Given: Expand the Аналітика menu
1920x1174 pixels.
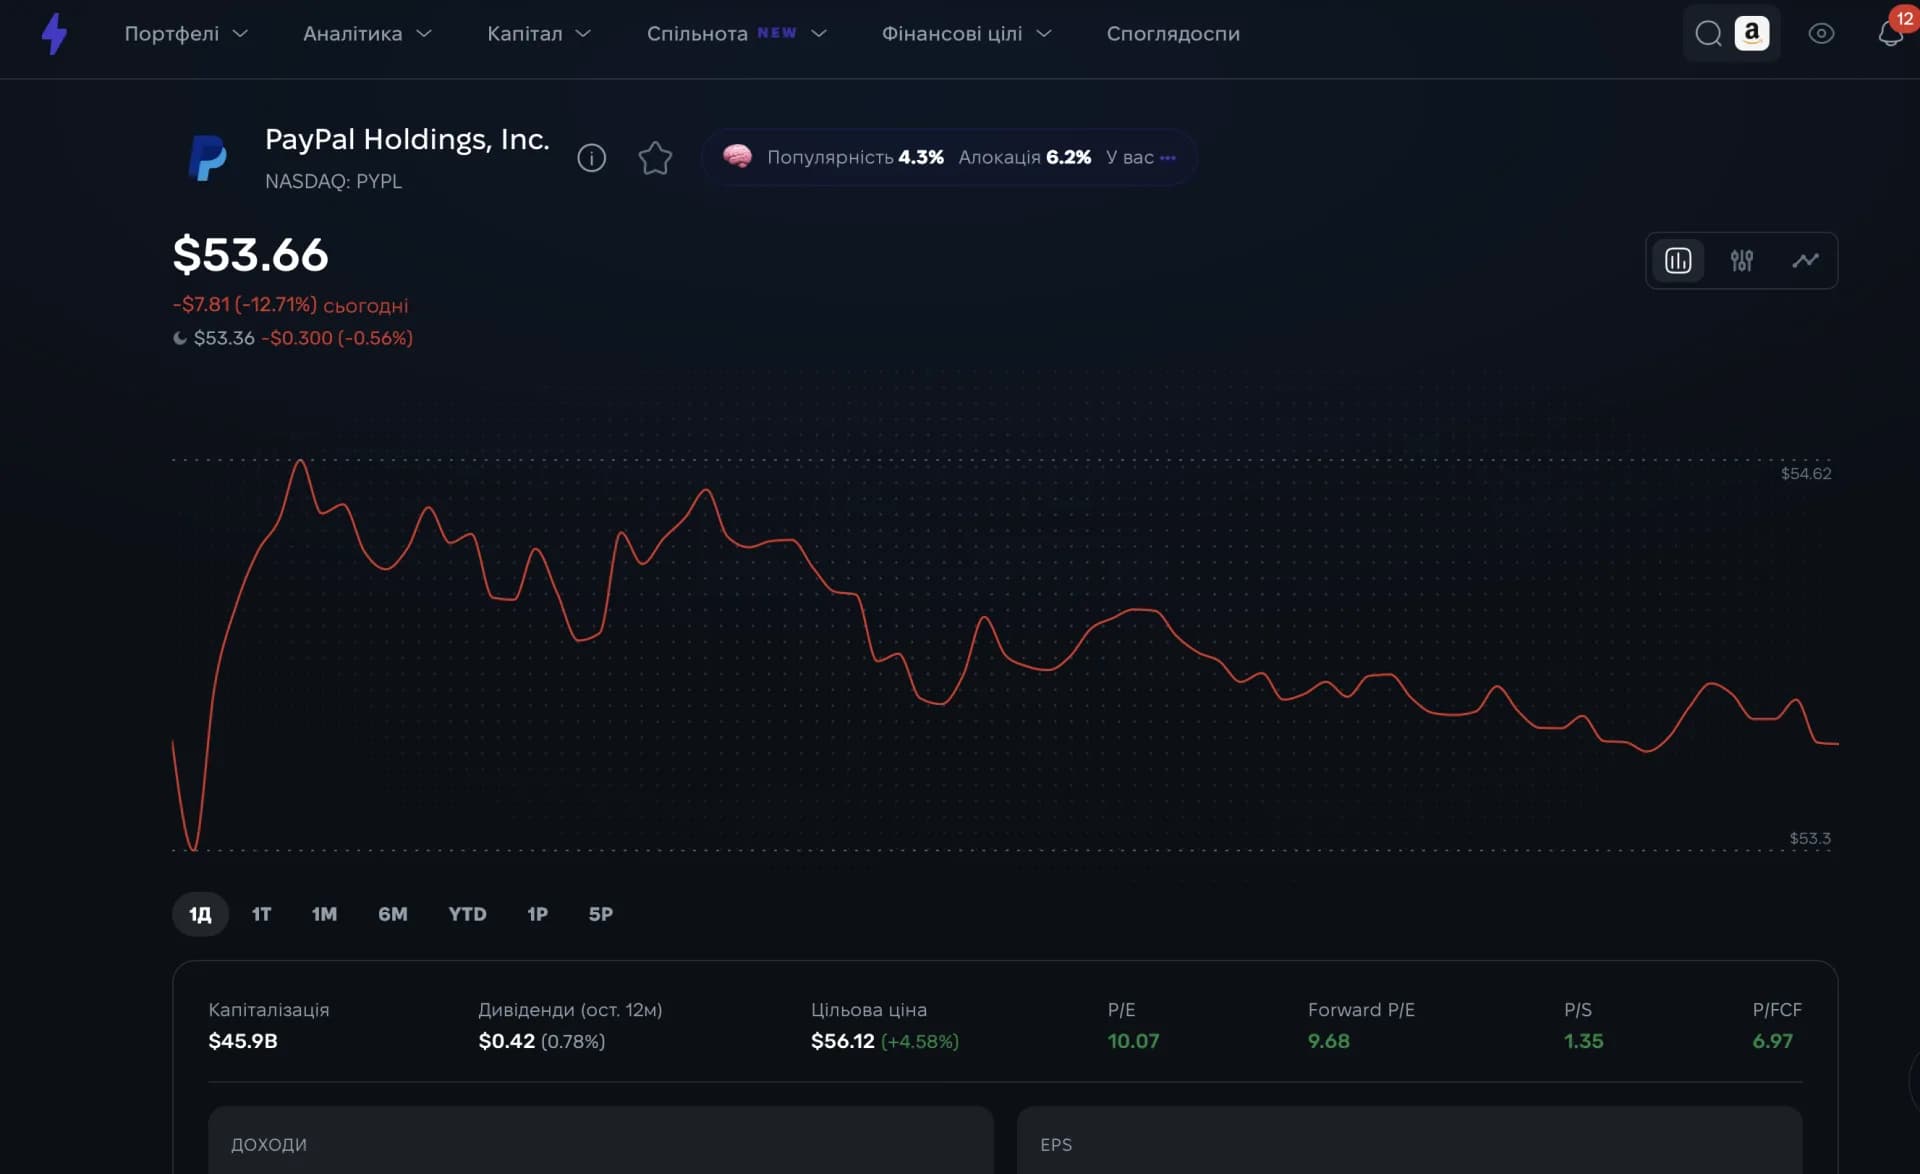Looking at the screenshot, I should click(x=367, y=34).
